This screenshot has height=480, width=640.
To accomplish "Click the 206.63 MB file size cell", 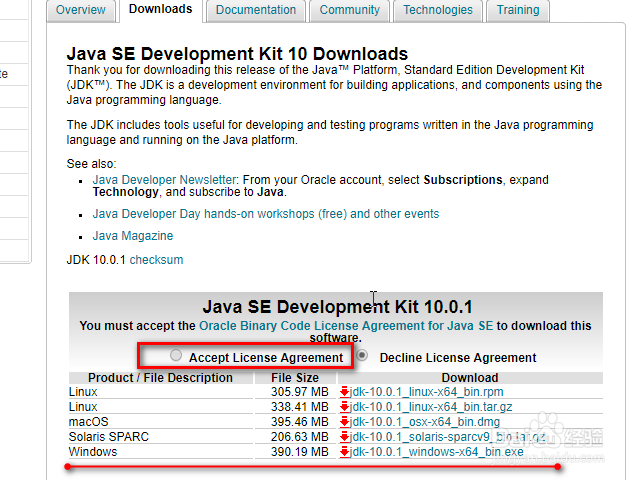I will click(300, 437).
